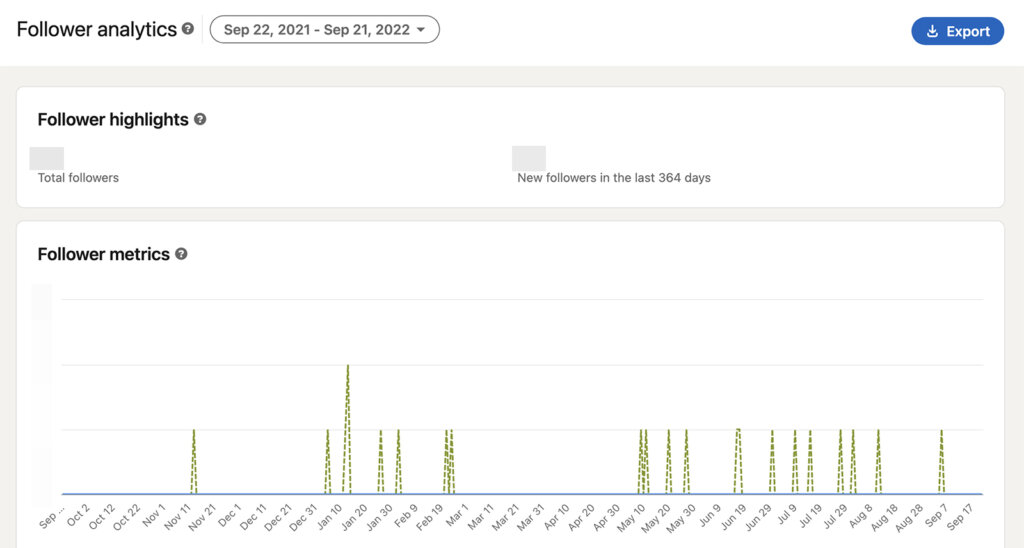Image resolution: width=1024 pixels, height=548 pixels.
Task: Open the Sep 22, 2021 date range dropdown
Action: pyautogui.click(x=324, y=30)
